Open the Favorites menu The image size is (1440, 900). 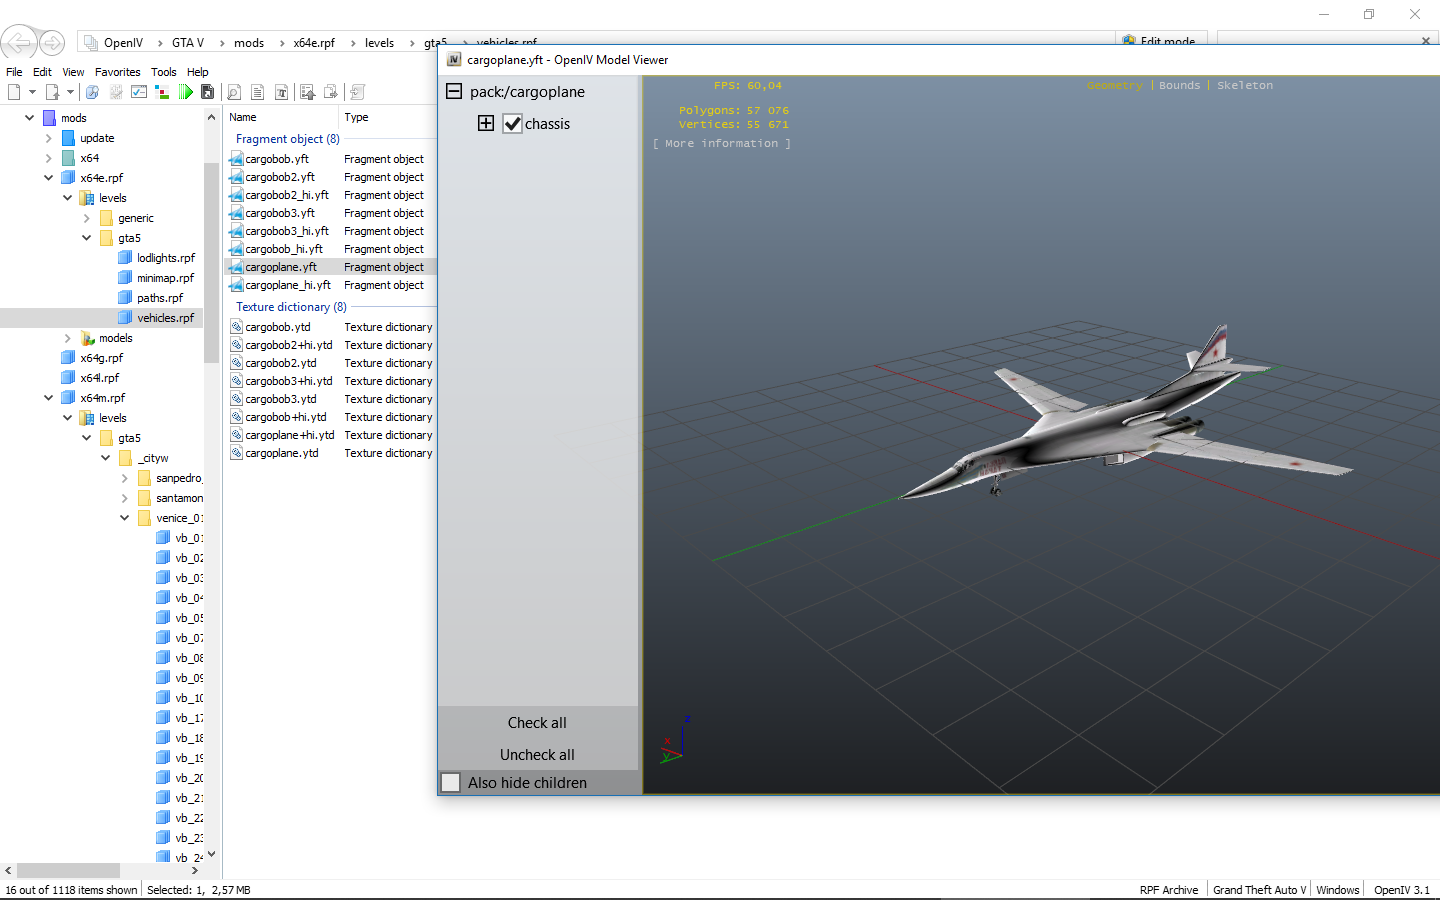(117, 72)
